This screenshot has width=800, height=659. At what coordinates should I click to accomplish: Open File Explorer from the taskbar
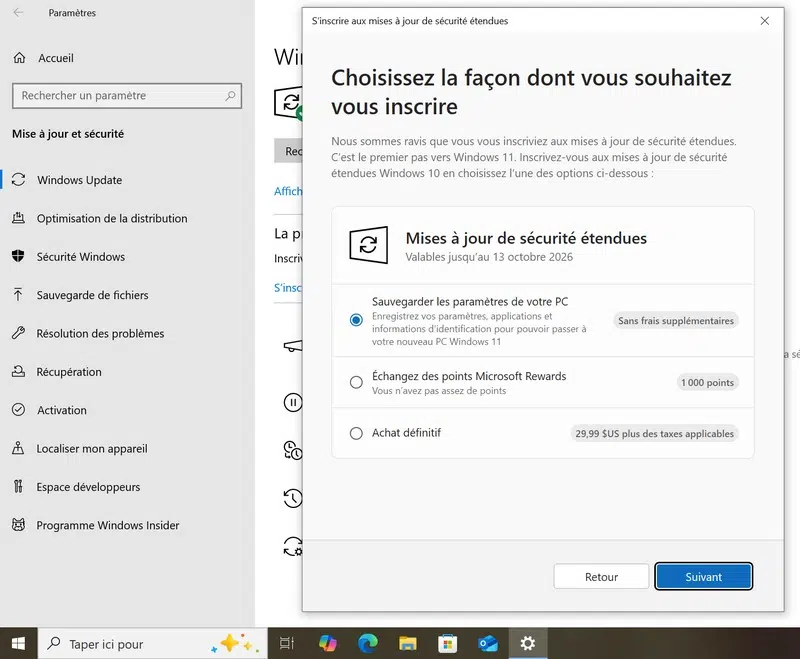pyautogui.click(x=408, y=644)
